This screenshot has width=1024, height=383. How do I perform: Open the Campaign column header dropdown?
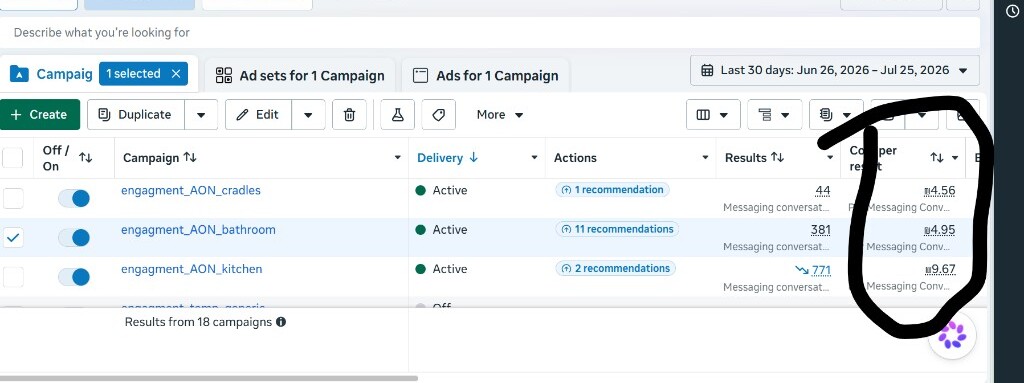[x=398, y=158]
